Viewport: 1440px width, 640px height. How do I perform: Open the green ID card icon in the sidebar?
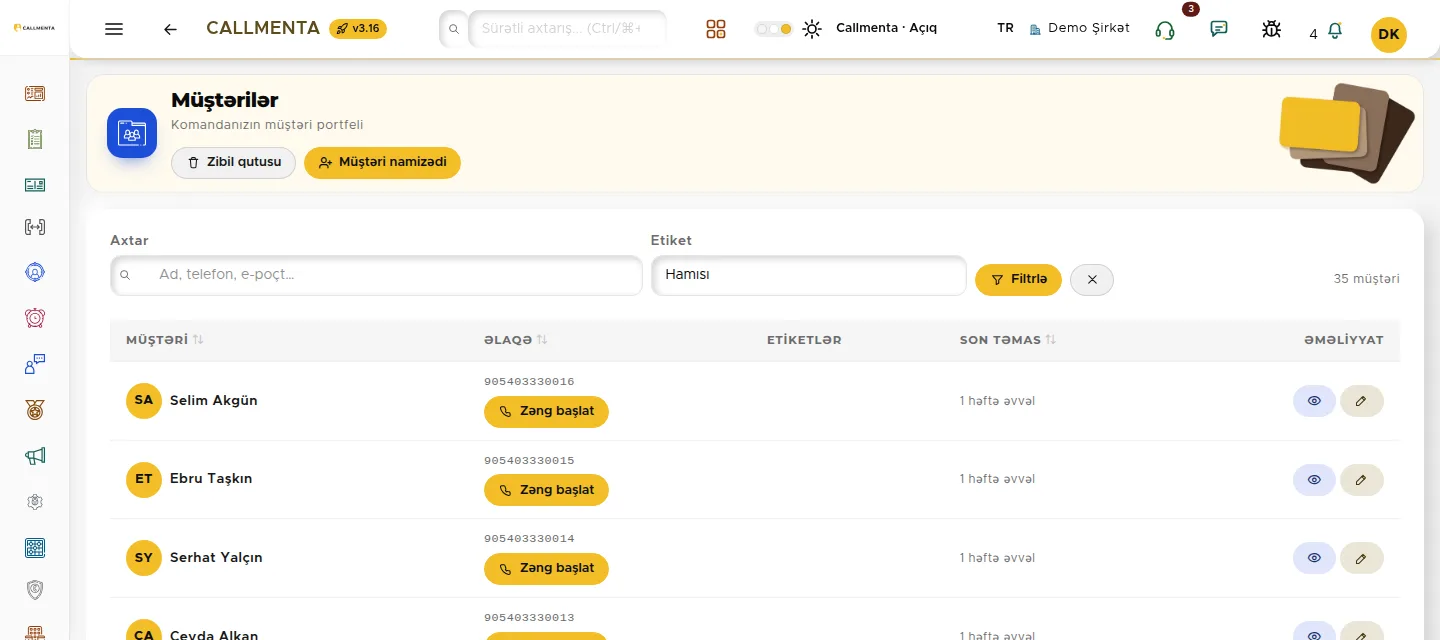point(35,185)
